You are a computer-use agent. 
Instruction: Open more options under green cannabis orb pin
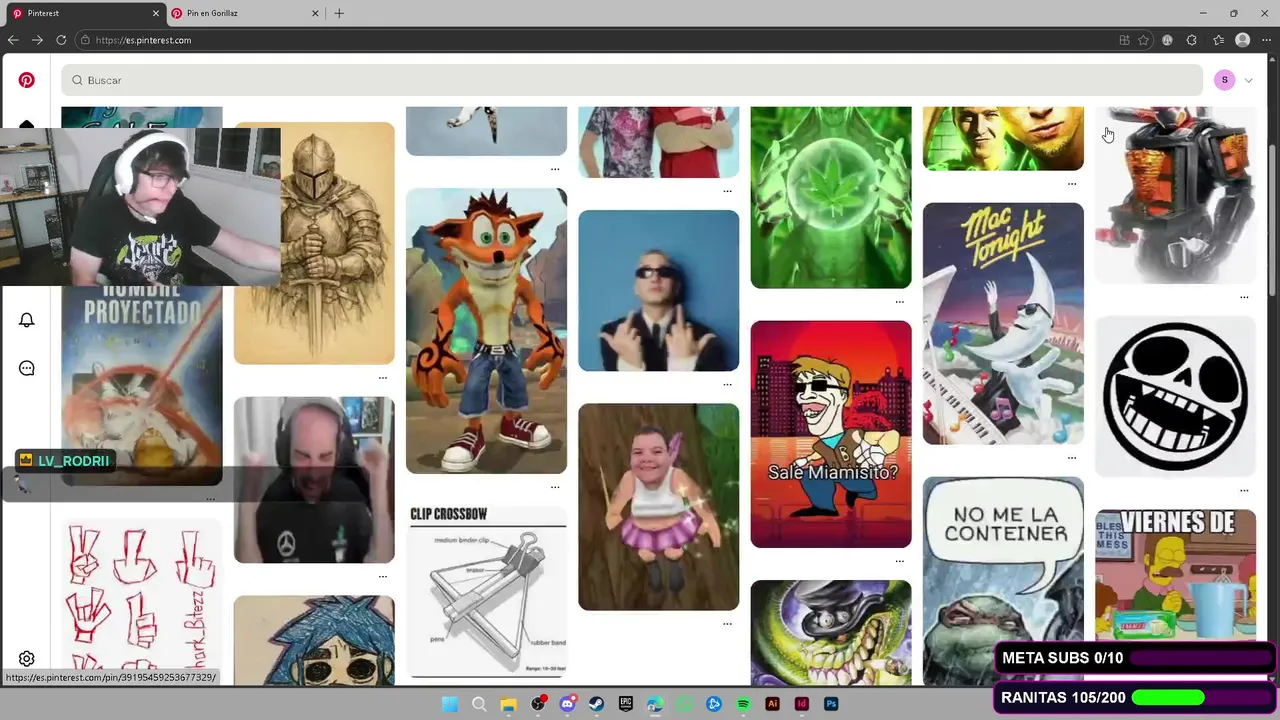point(900,302)
